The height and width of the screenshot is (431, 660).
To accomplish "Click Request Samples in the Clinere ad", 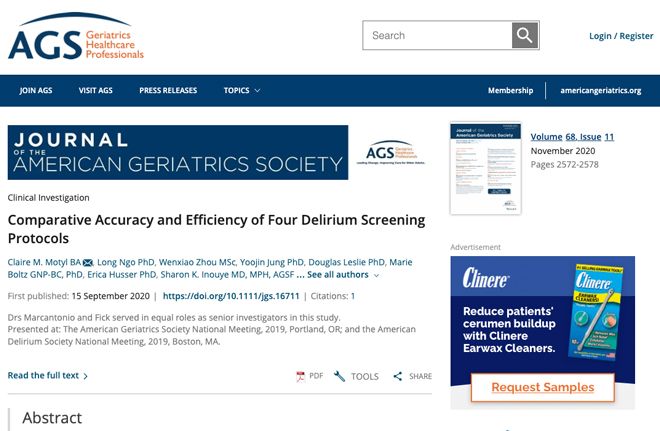I will tap(543, 387).
